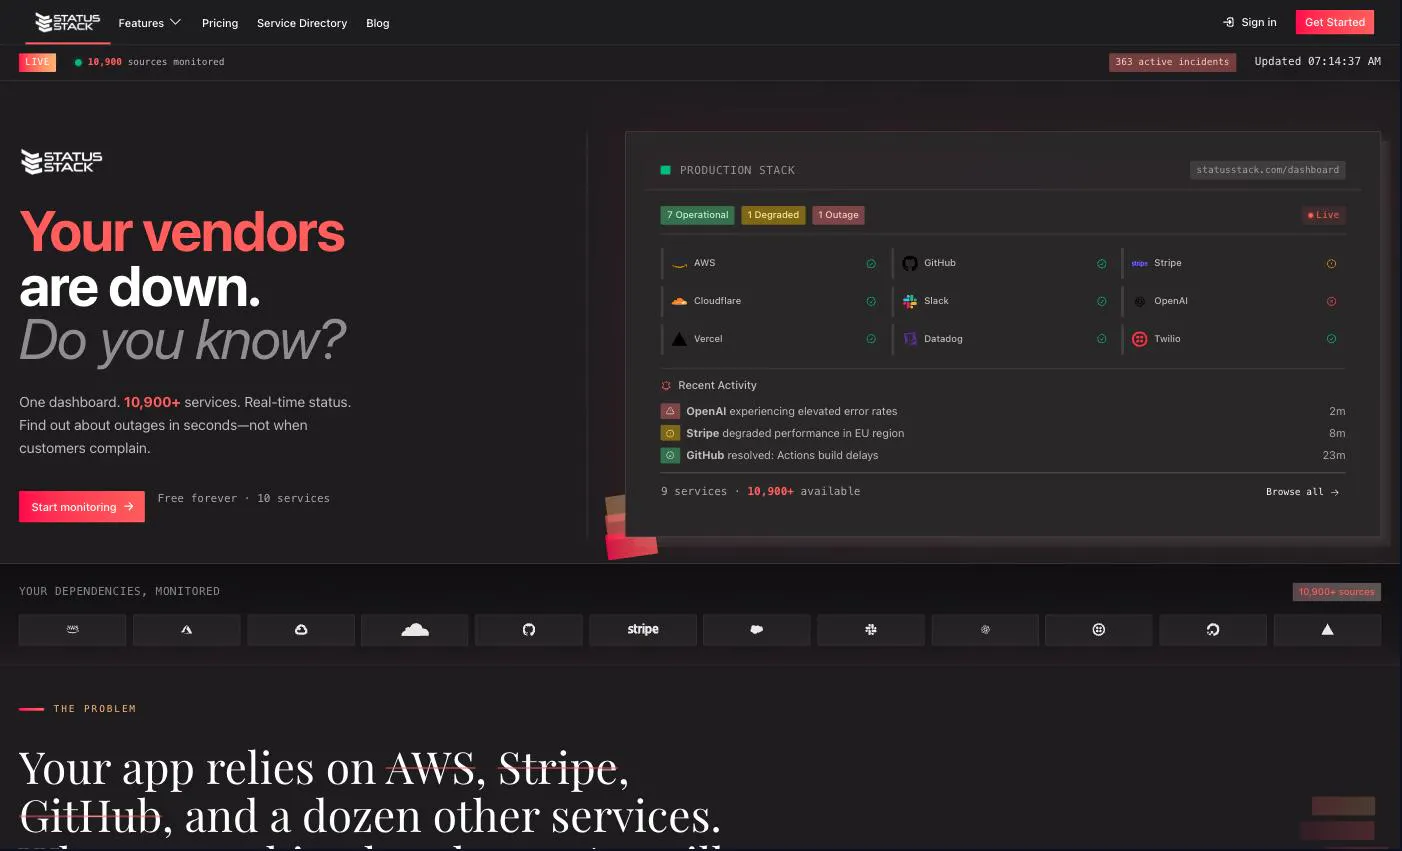Click the statusstack.com/dashboard URL label

click(1267, 170)
